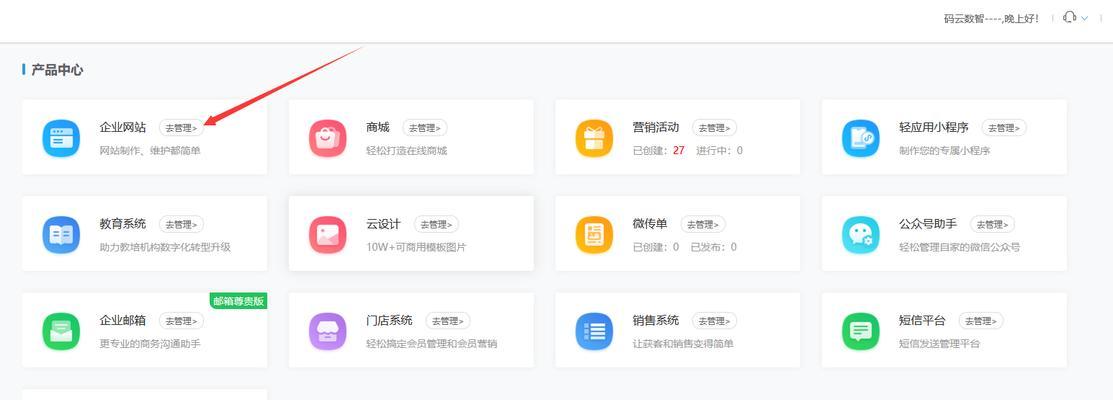Click 去管理 button for 短信平台
1113x400 pixels.
(981, 321)
